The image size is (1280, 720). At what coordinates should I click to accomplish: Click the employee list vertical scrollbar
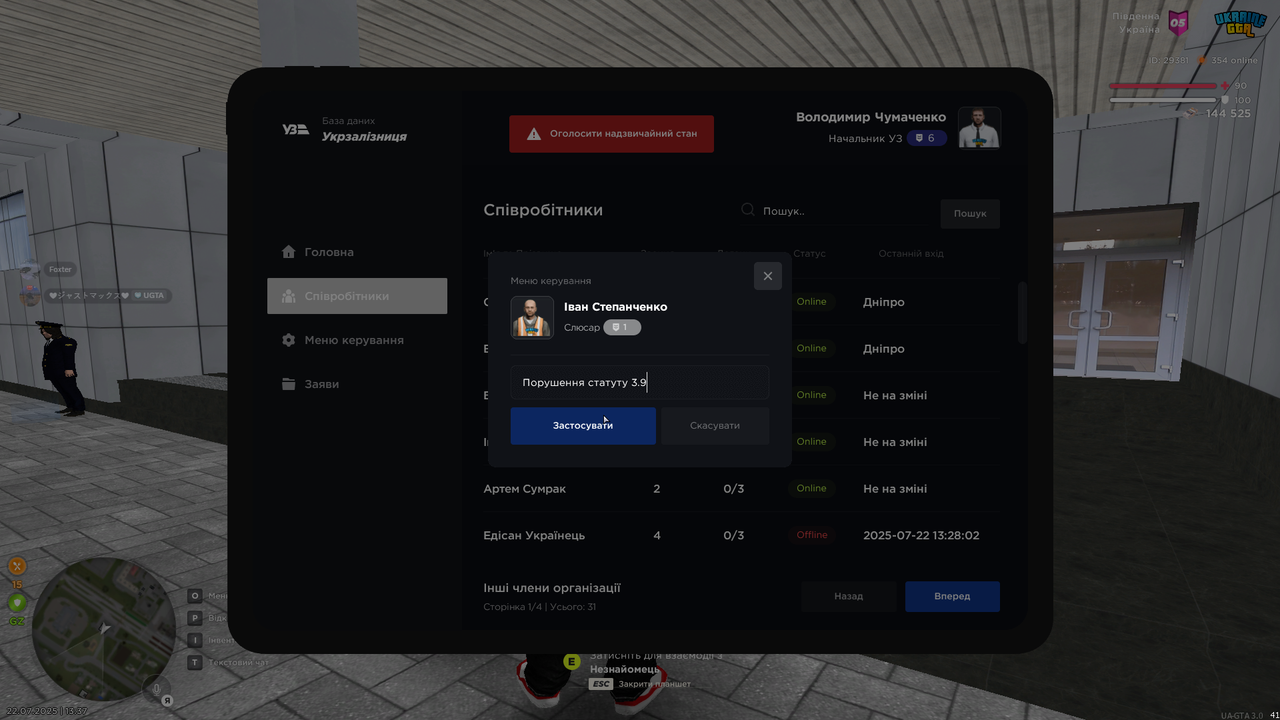tap(1022, 312)
